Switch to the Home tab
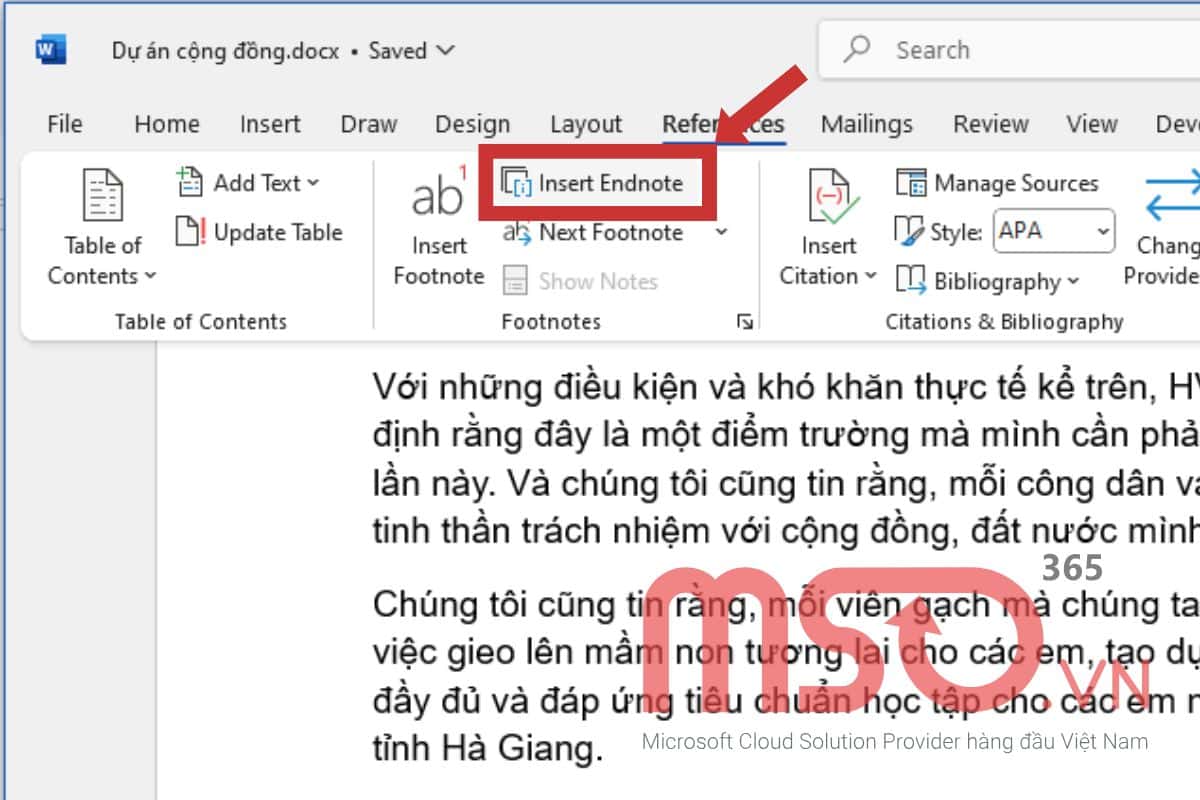The image size is (1200, 800). [167, 124]
